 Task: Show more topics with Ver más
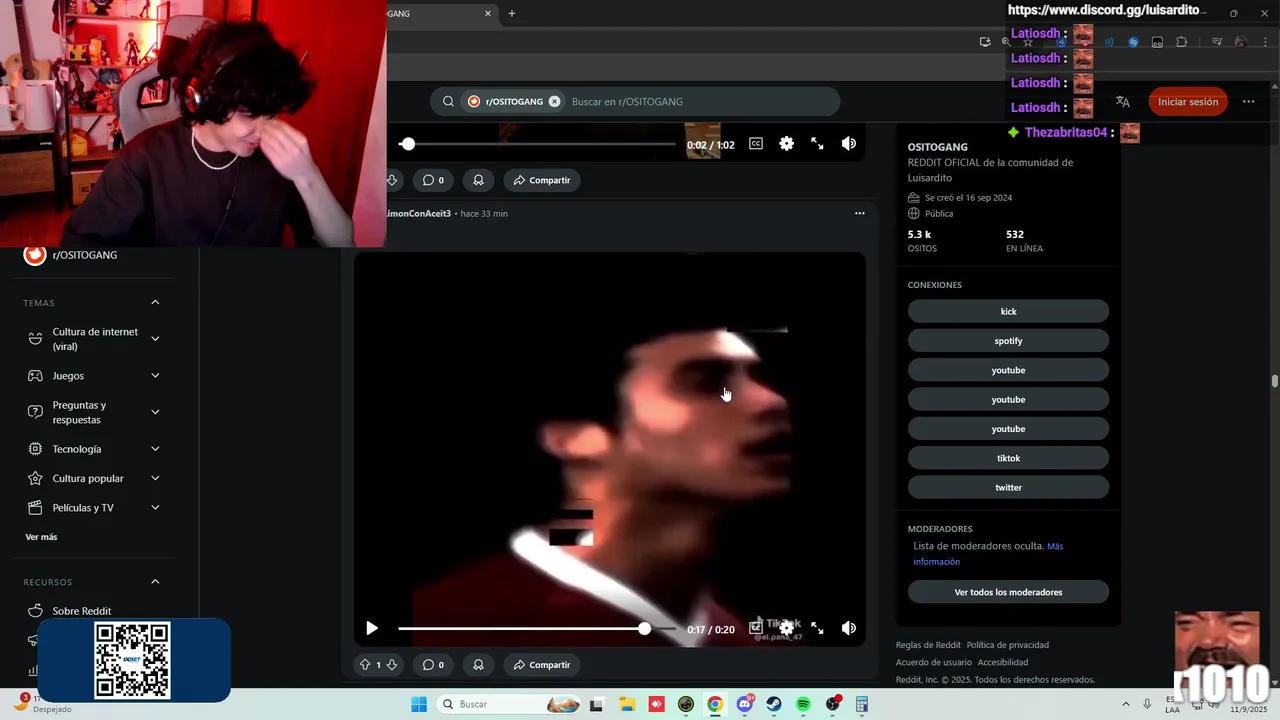[41, 537]
